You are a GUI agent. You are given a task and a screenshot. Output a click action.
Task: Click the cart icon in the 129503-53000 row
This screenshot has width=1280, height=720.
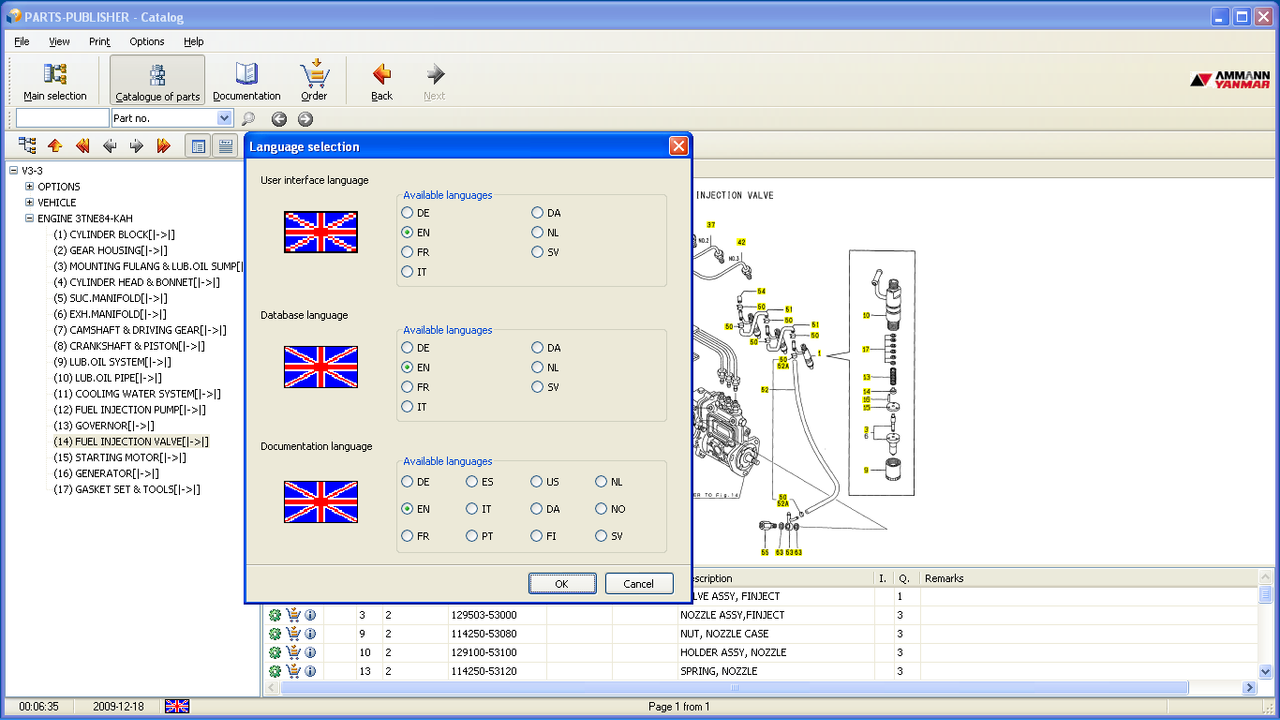tap(293, 615)
